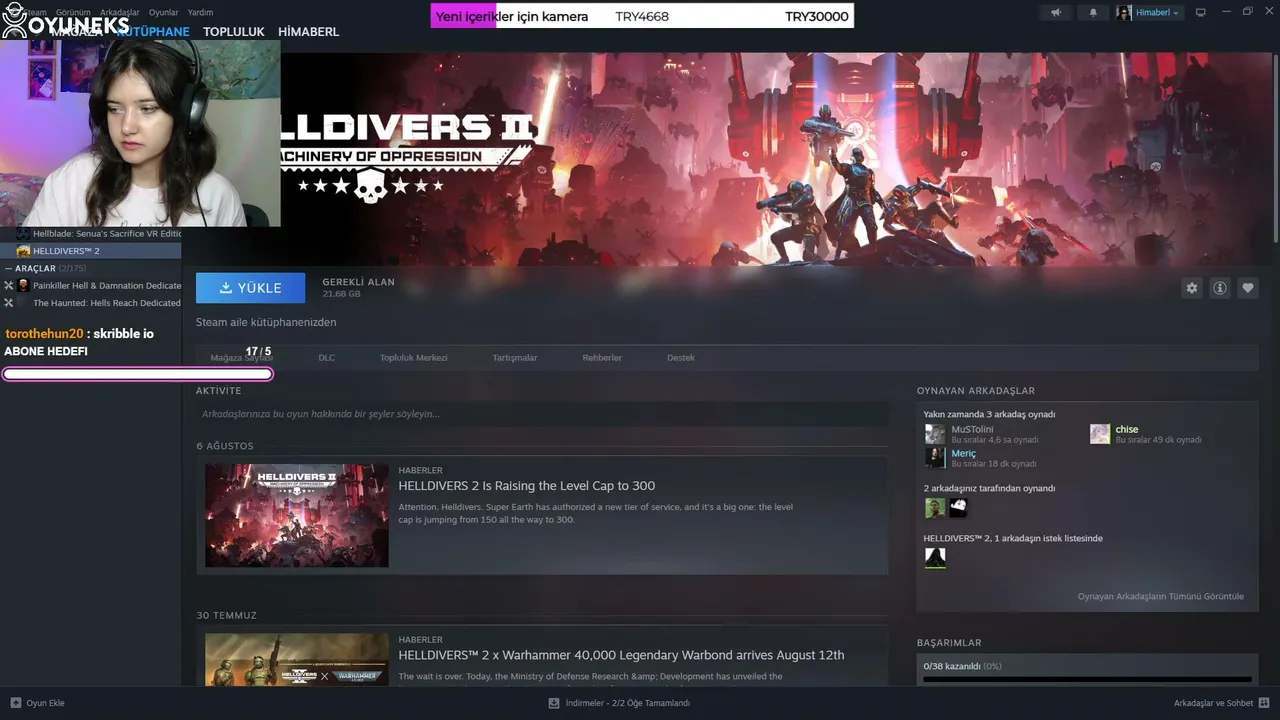Show game info icon
The width and height of the screenshot is (1280, 720).
(x=1220, y=288)
